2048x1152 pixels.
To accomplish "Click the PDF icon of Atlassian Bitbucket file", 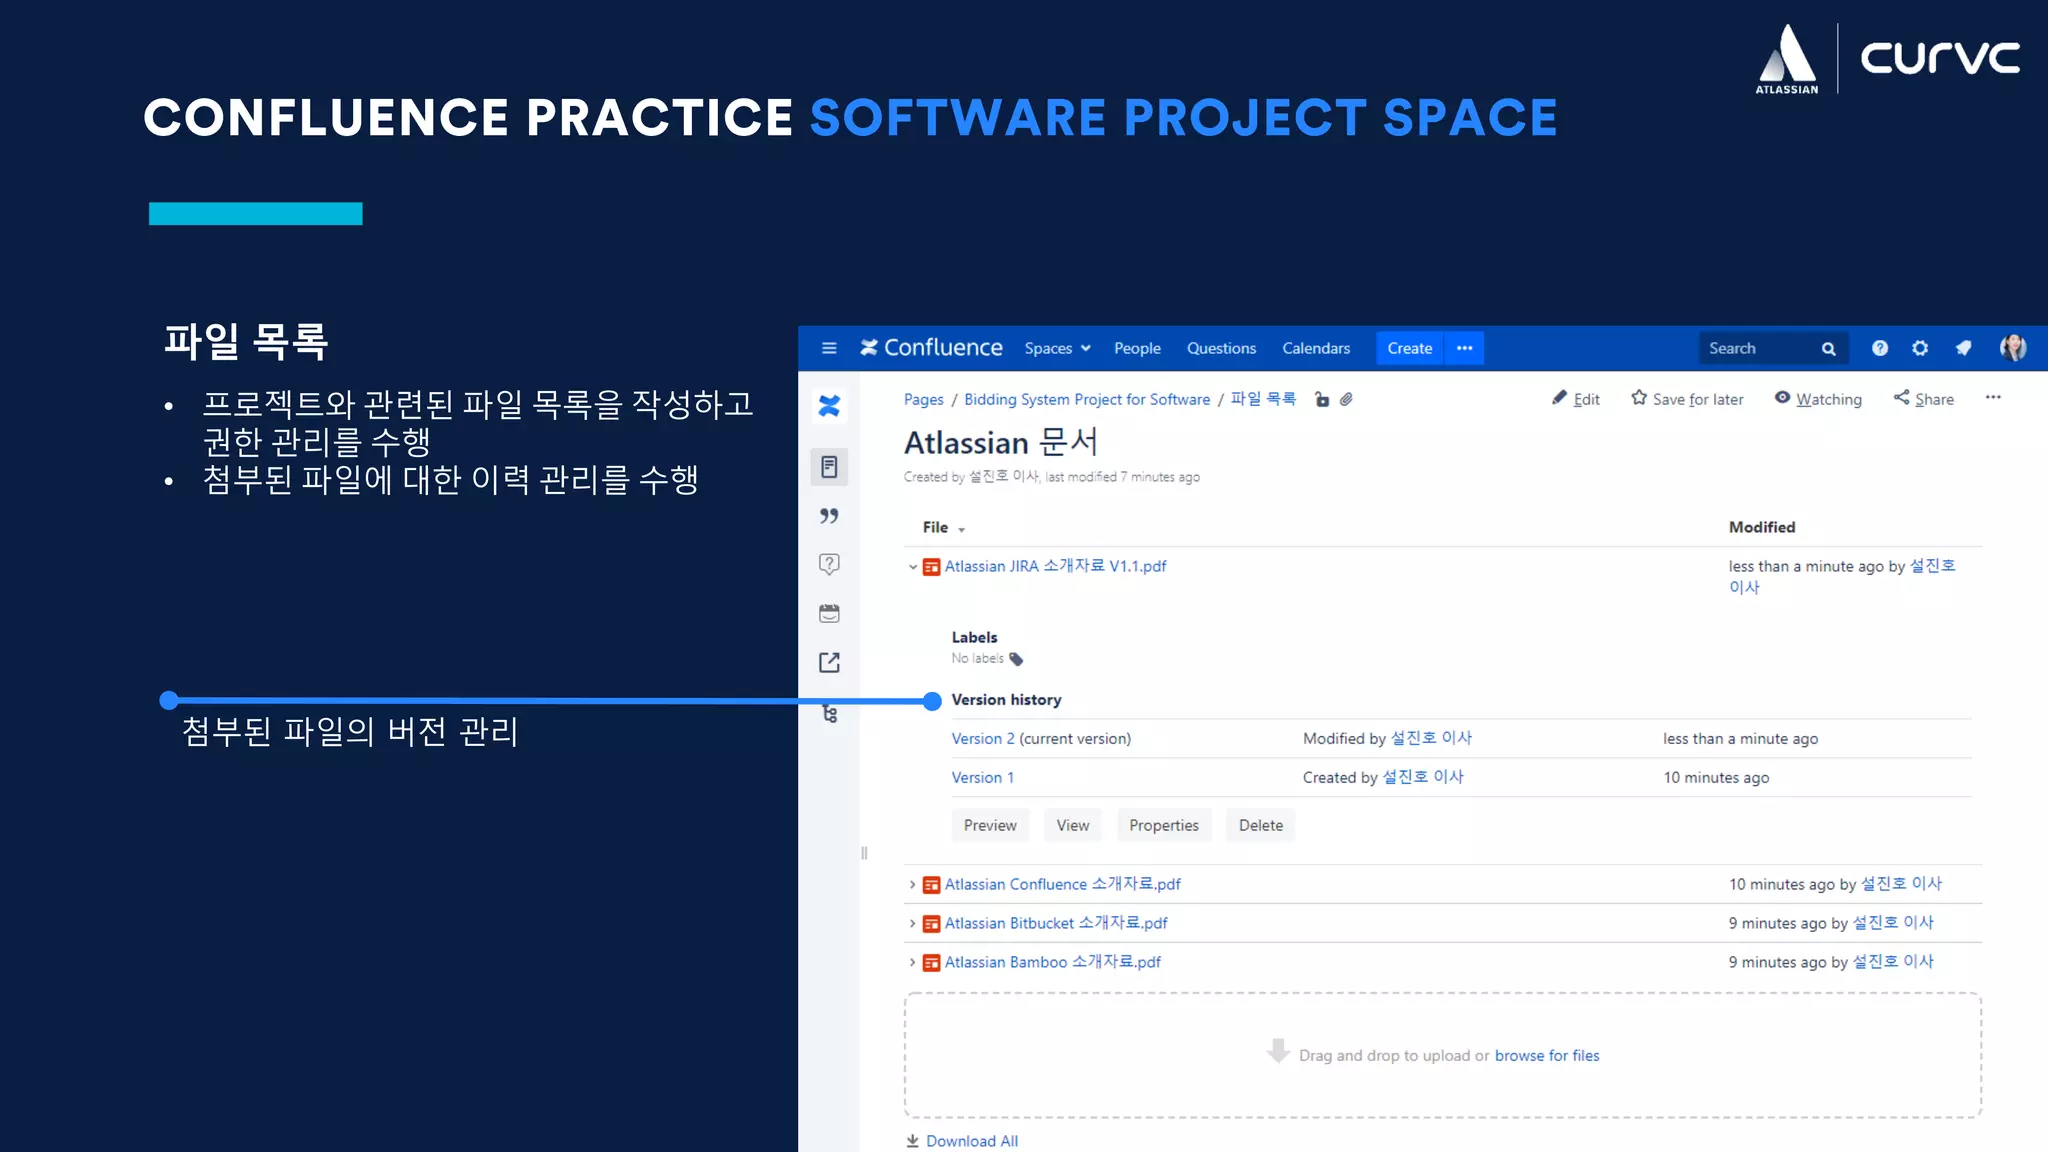I will tap(931, 924).
